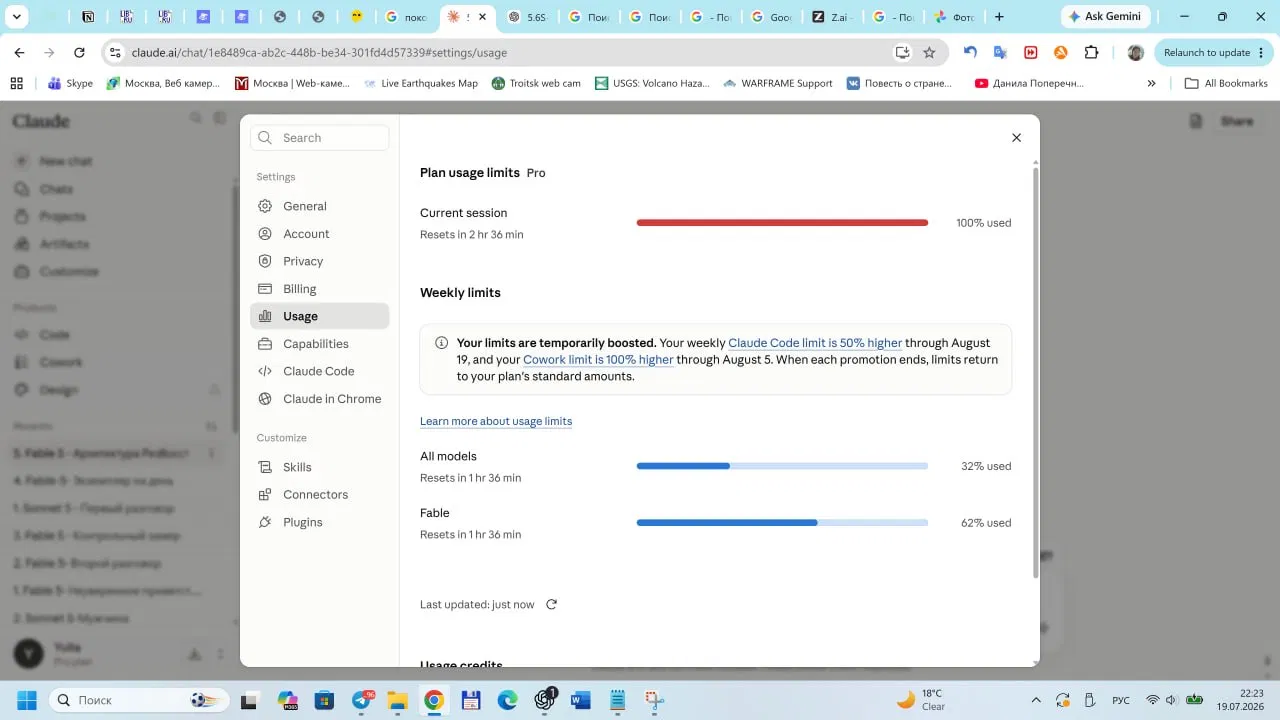Switch to the Z.ai tab

(832, 17)
